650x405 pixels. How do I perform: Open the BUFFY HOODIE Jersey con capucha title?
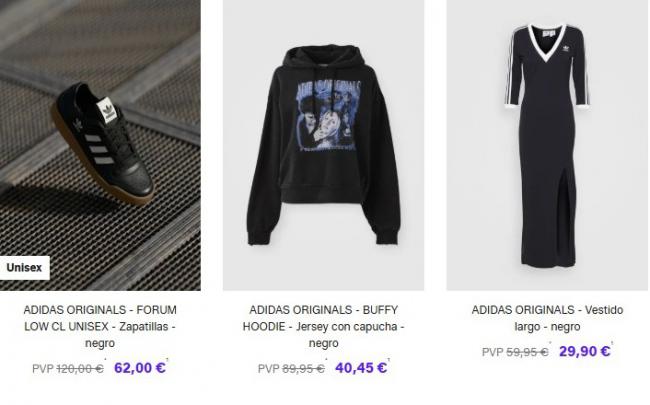click(x=323, y=327)
